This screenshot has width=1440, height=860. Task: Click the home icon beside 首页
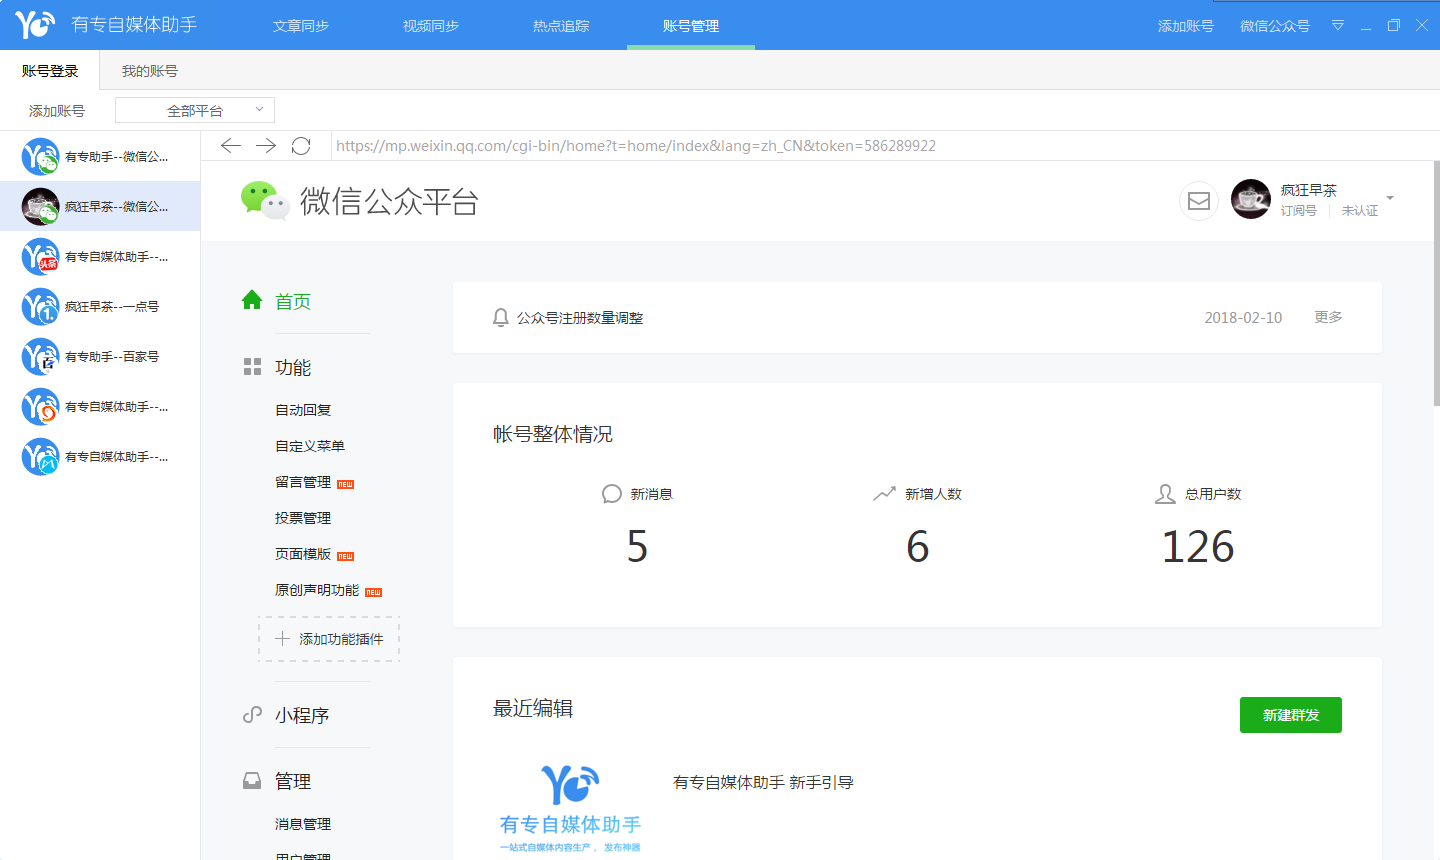click(x=252, y=300)
